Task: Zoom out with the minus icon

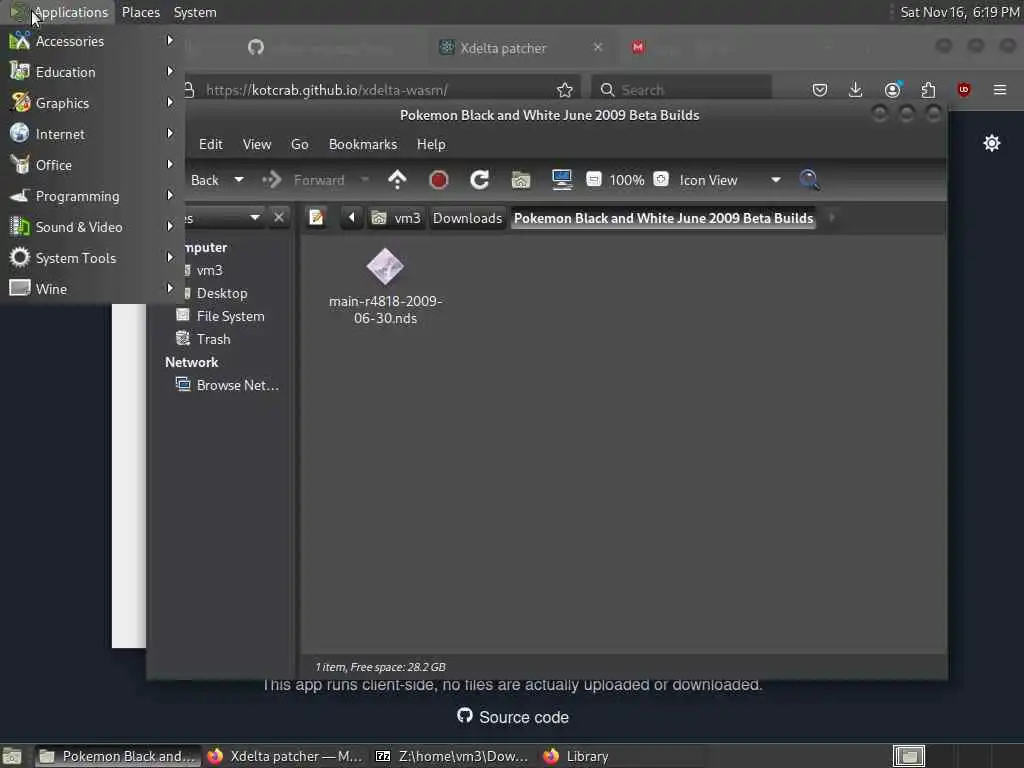Action: pos(594,180)
